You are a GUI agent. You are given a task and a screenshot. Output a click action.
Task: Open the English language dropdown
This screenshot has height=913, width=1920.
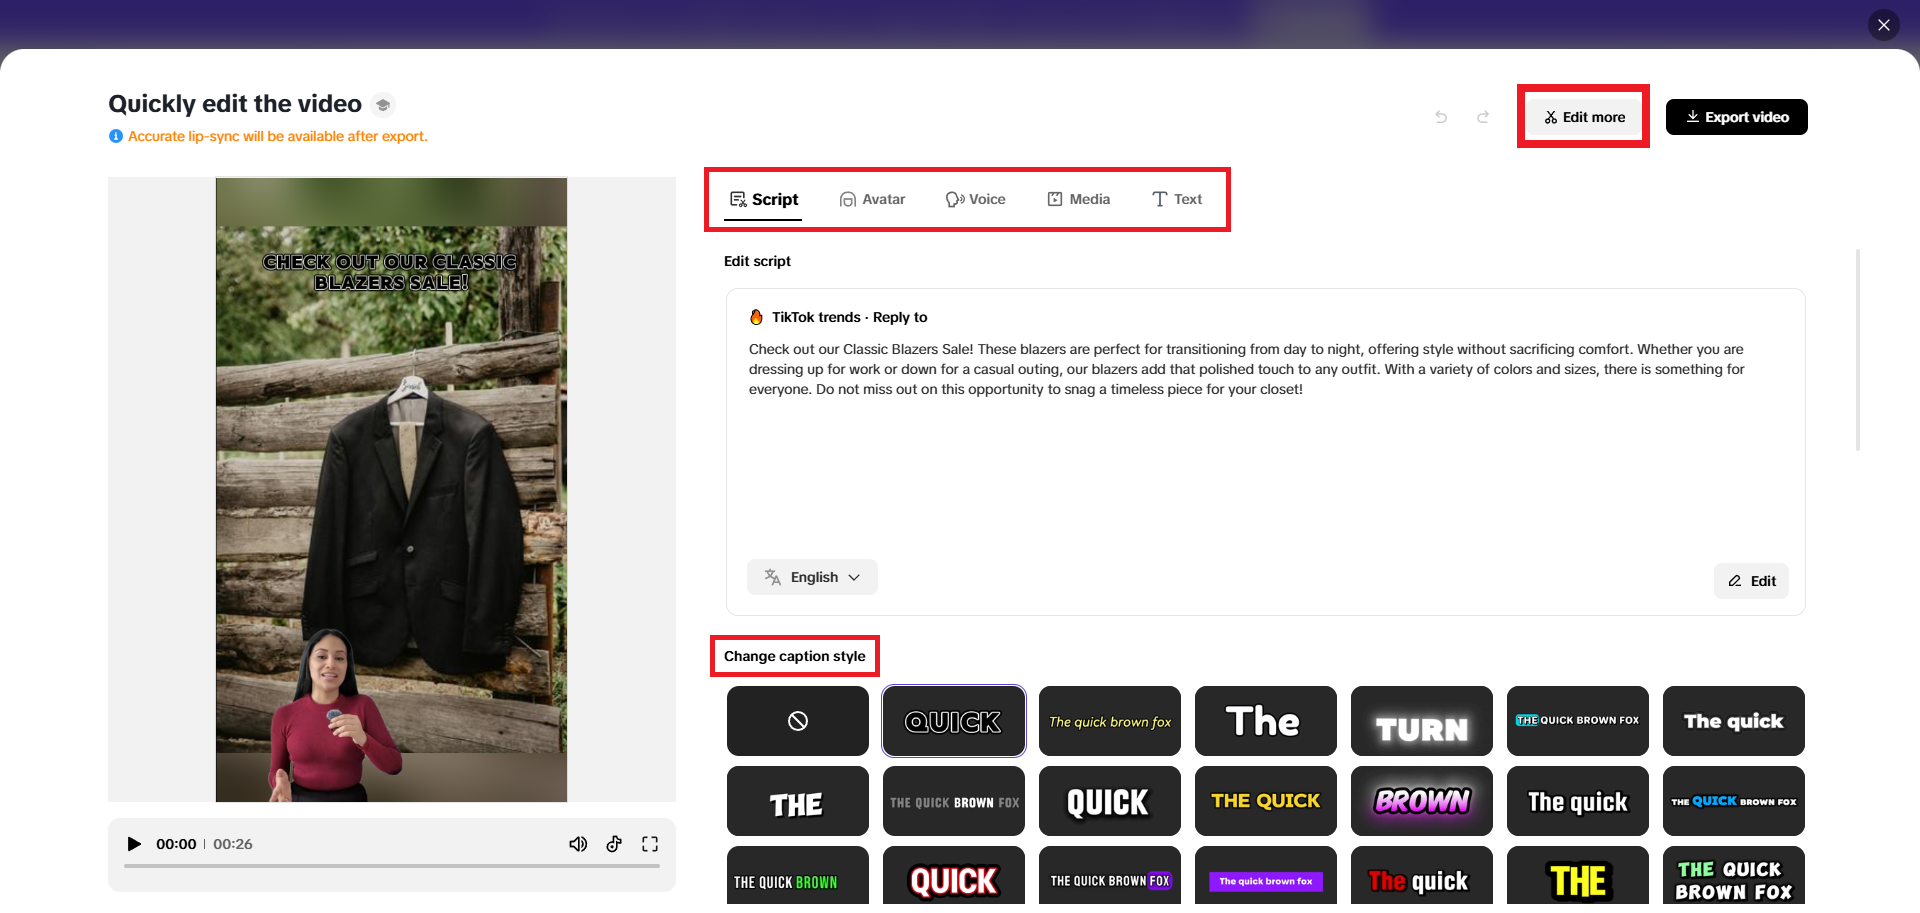(x=812, y=577)
